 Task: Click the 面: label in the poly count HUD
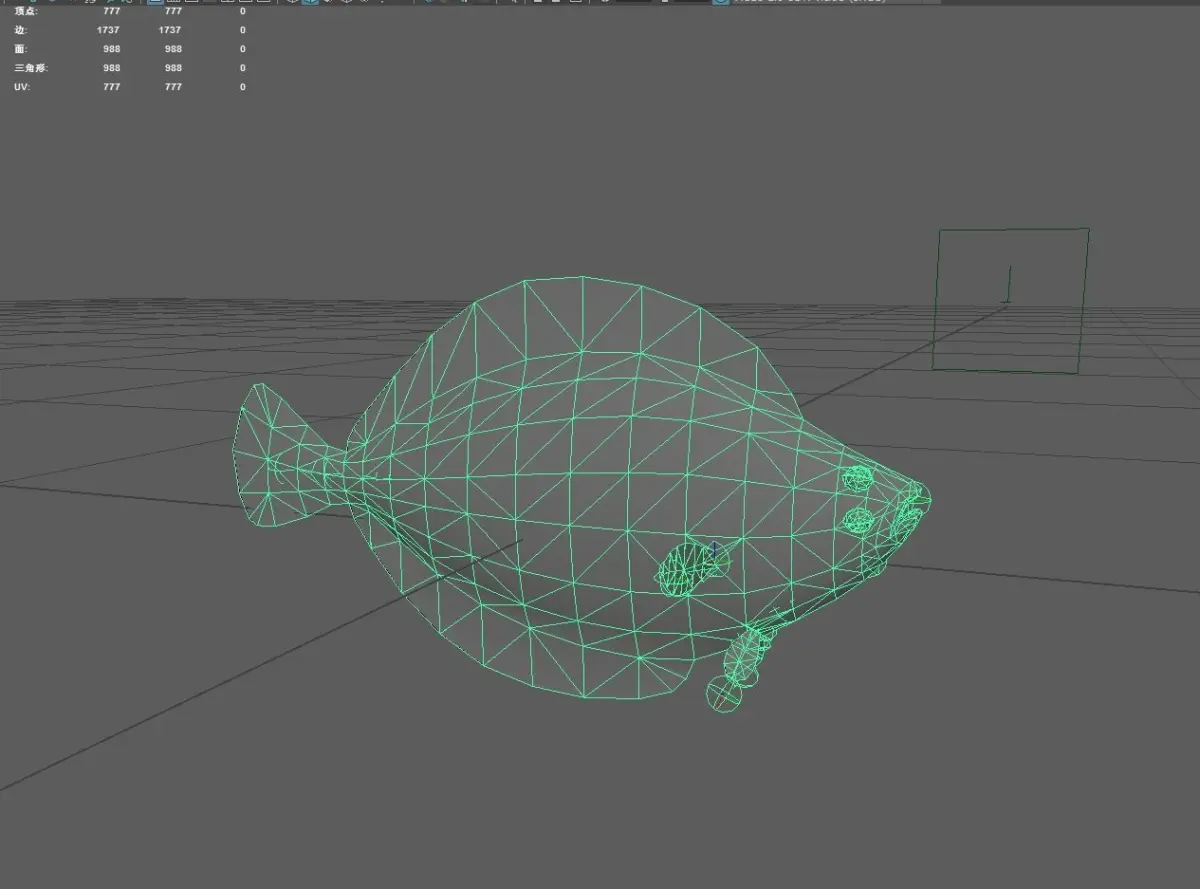[x=21, y=49]
